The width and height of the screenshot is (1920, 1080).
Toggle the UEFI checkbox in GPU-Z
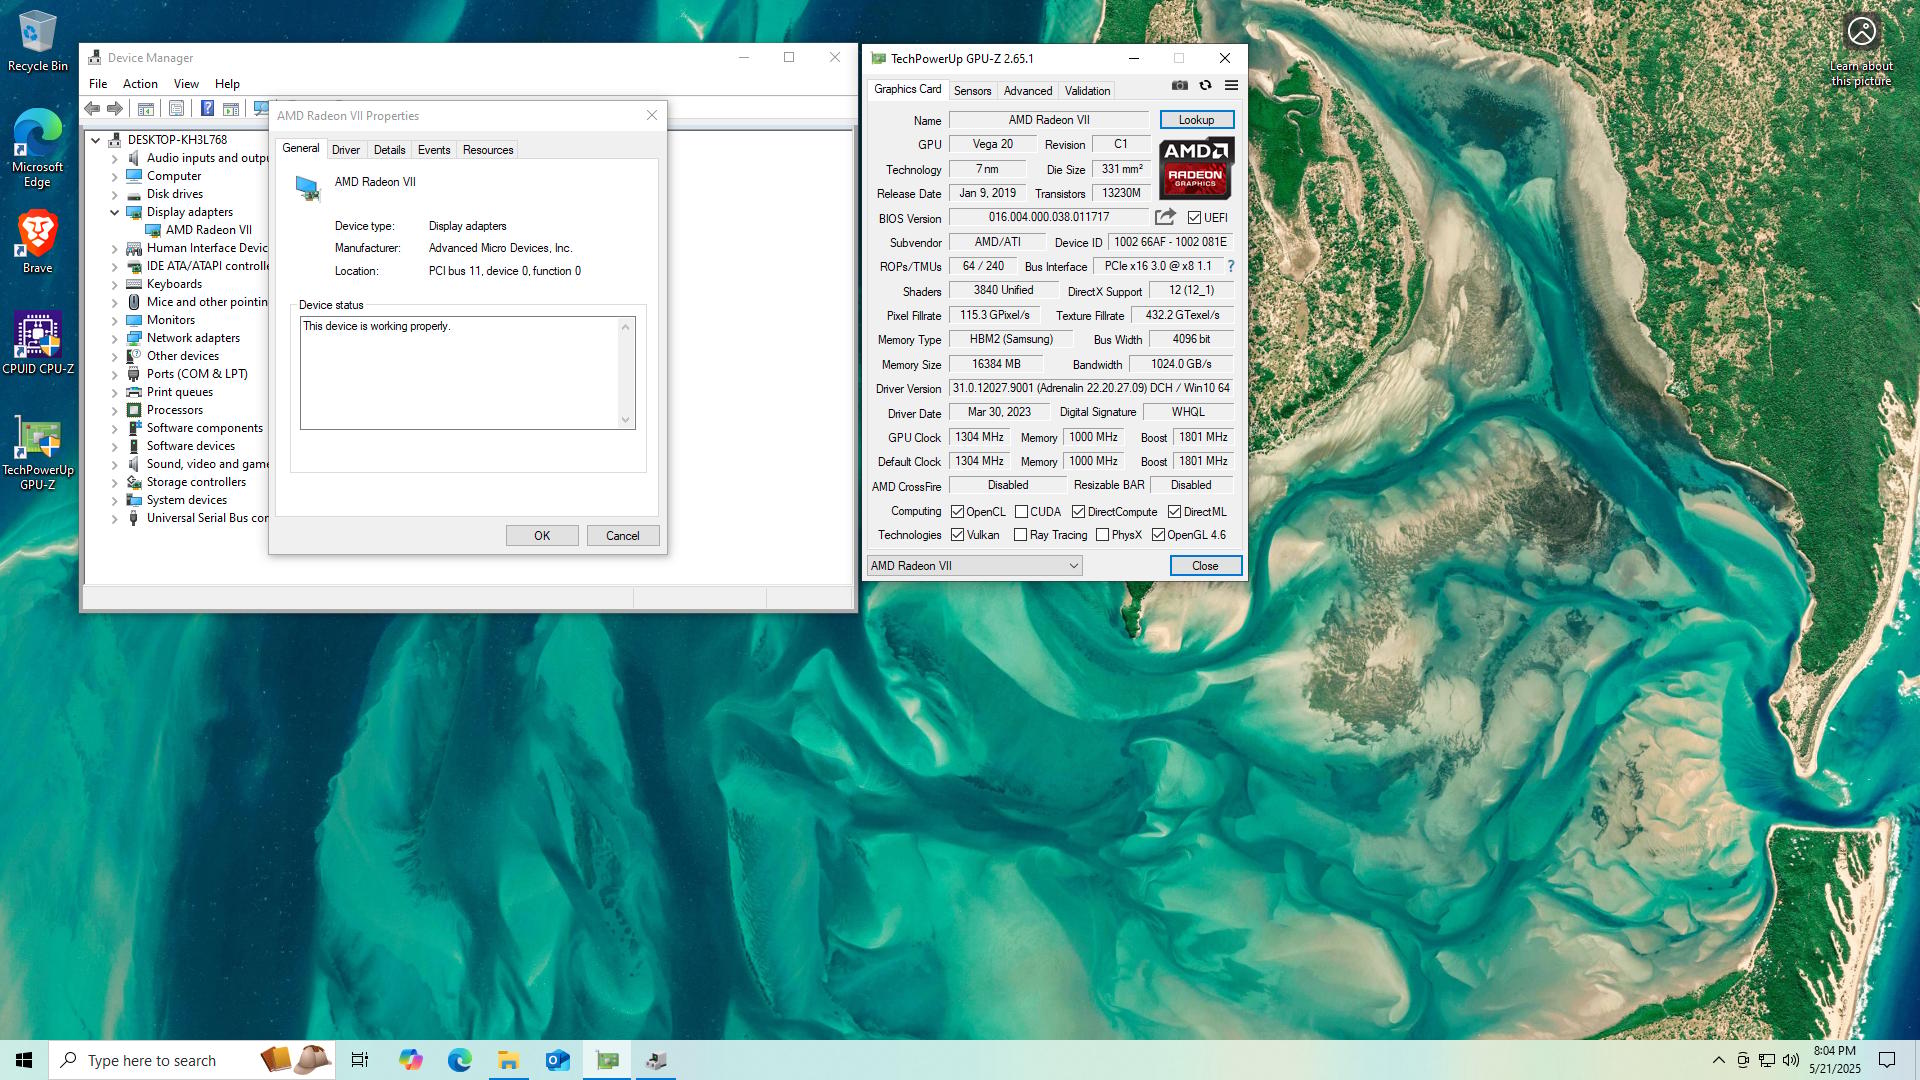[1194, 218]
